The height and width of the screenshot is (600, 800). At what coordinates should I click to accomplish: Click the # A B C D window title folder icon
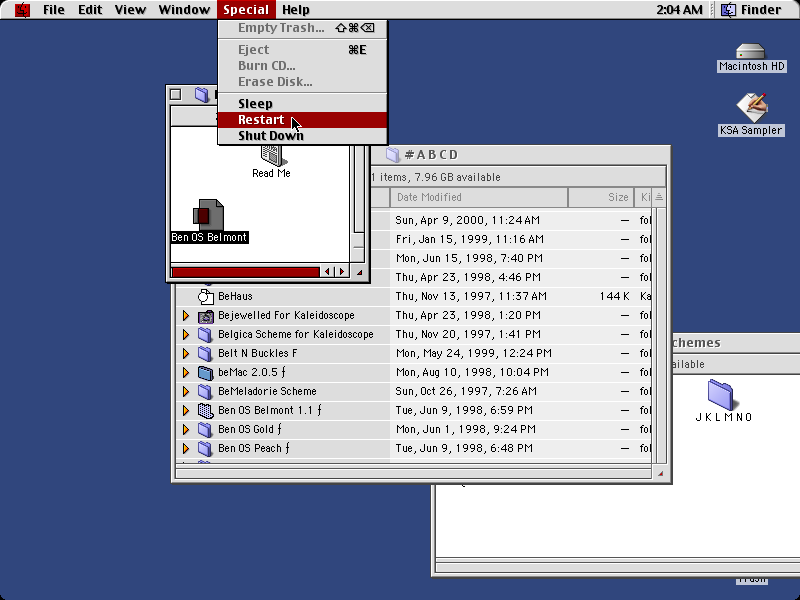click(x=392, y=154)
